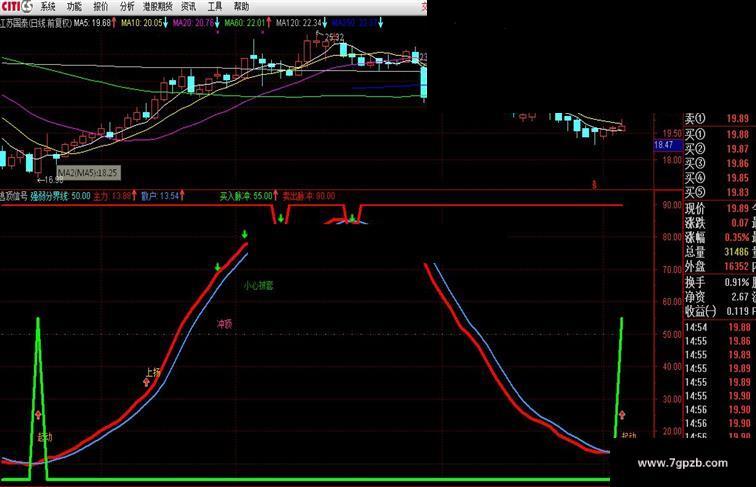Select the MA60: 22.01 indicator label
The image size is (756, 487).
244,23
